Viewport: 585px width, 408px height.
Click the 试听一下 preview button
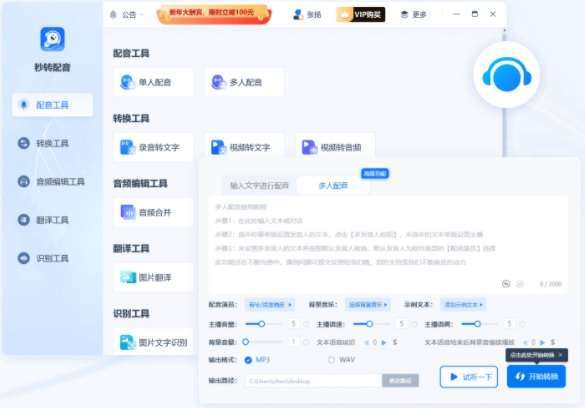click(x=469, y=377)
